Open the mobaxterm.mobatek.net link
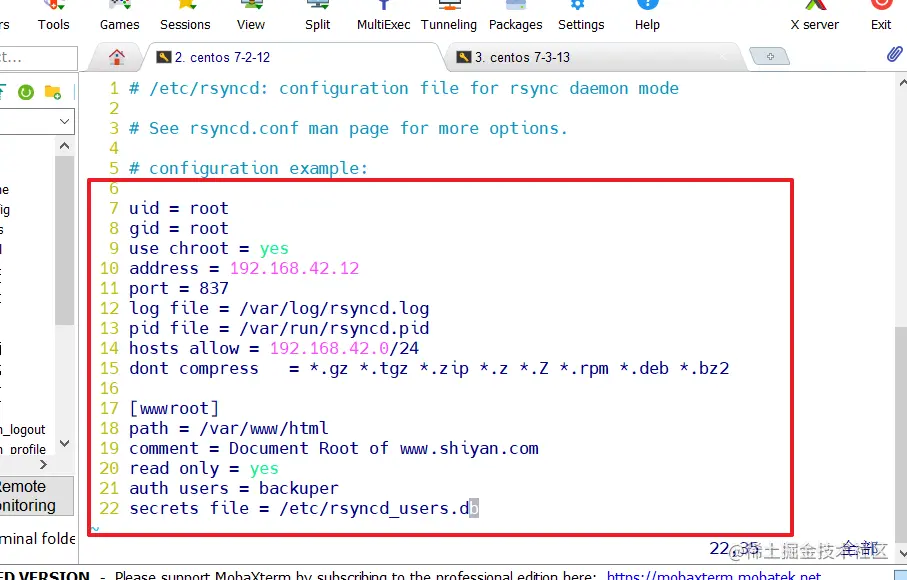This screenshot has width=907, height=580. (x=713, y=575)
